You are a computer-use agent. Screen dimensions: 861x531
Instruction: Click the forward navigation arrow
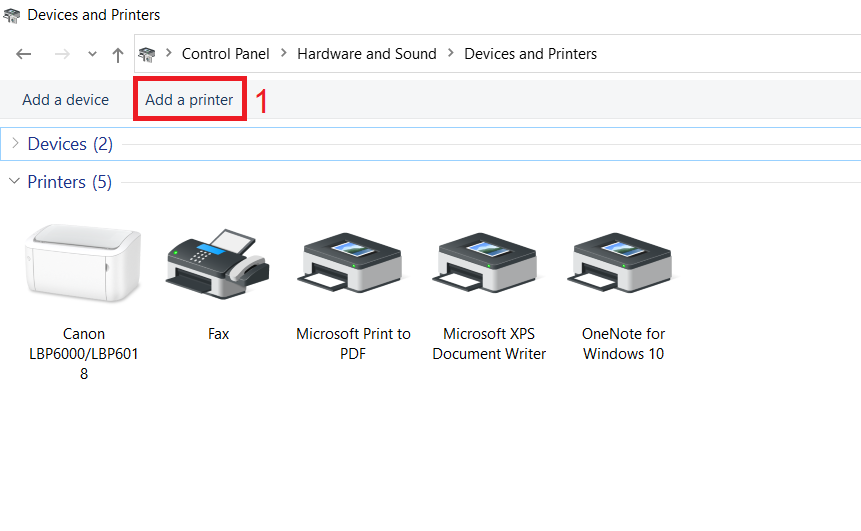click(62, 54)
